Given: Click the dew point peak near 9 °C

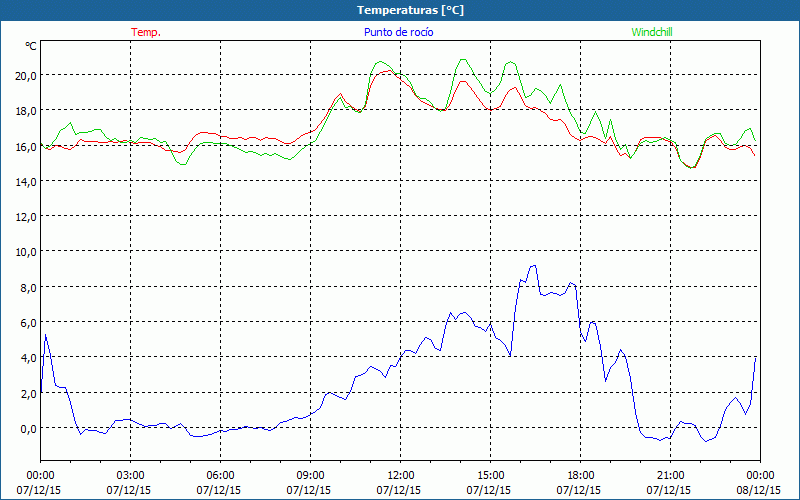Looking at the screenshot, I should tap(533, 265).
